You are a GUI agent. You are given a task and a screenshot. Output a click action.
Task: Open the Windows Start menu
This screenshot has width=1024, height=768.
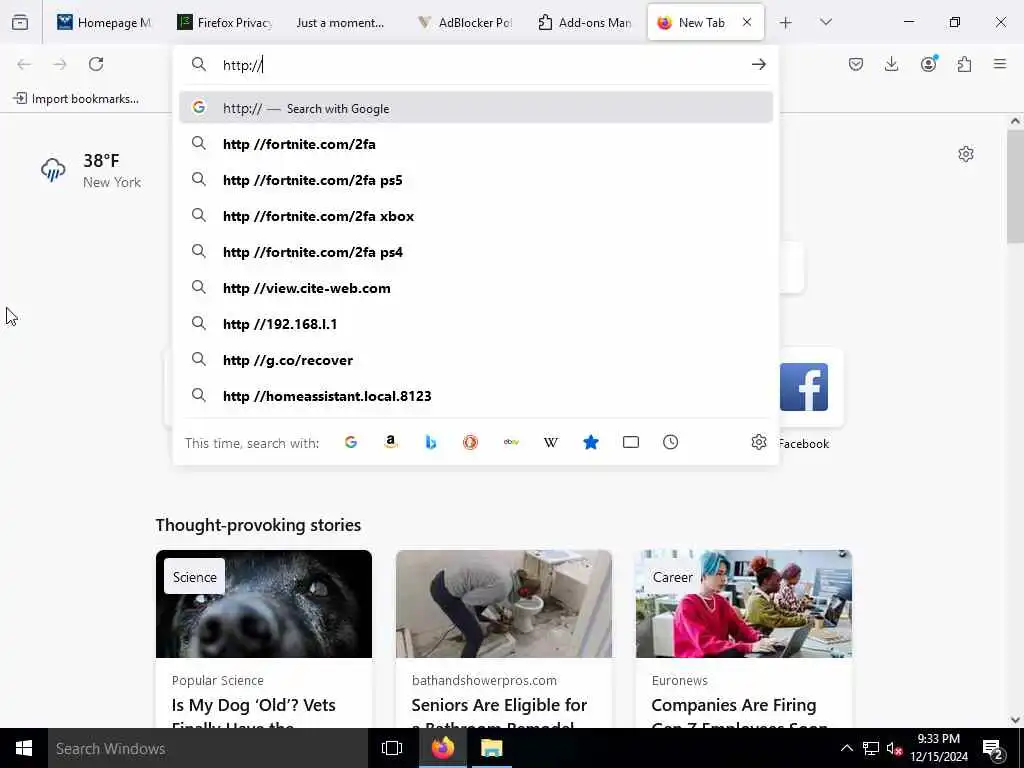click(x=24, y=748)
